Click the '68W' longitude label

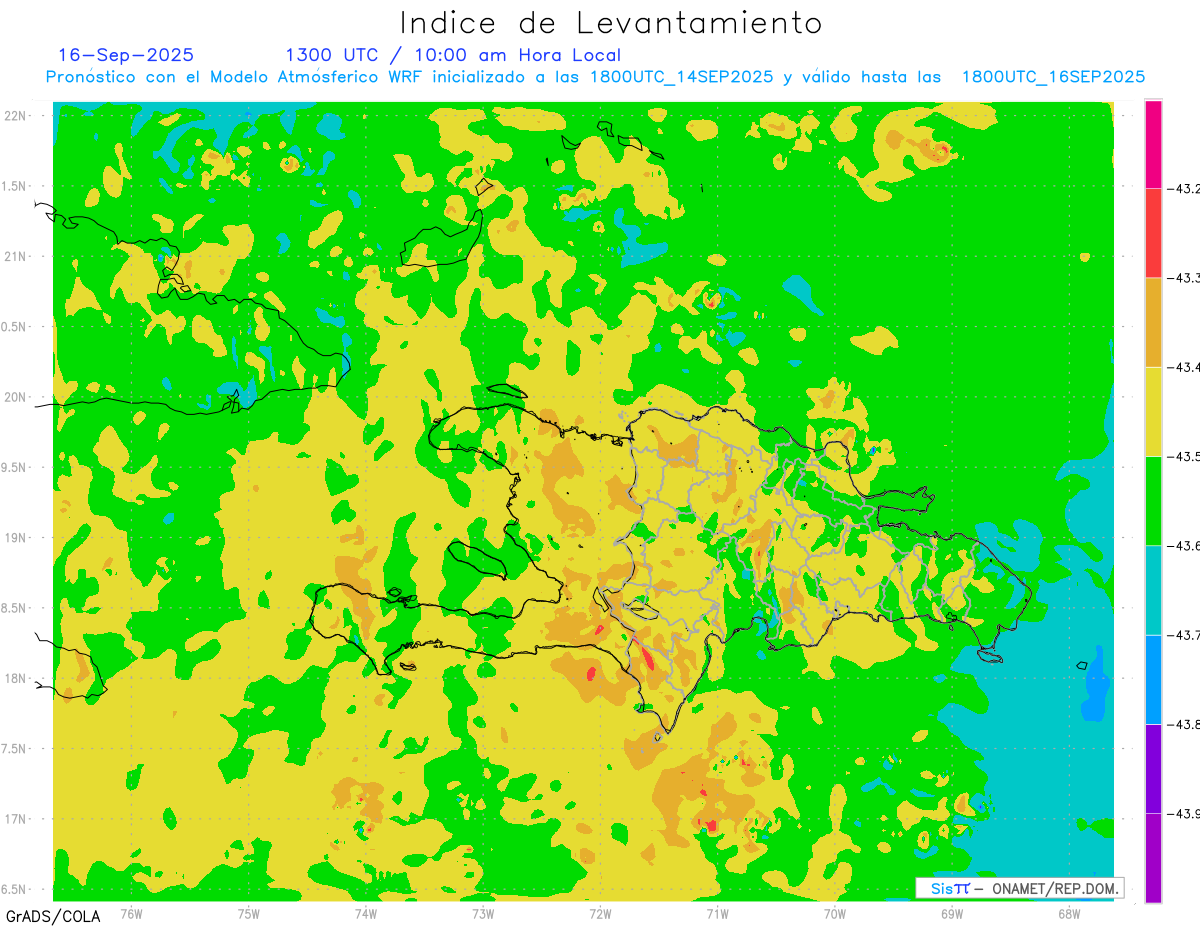point(1069,913)
